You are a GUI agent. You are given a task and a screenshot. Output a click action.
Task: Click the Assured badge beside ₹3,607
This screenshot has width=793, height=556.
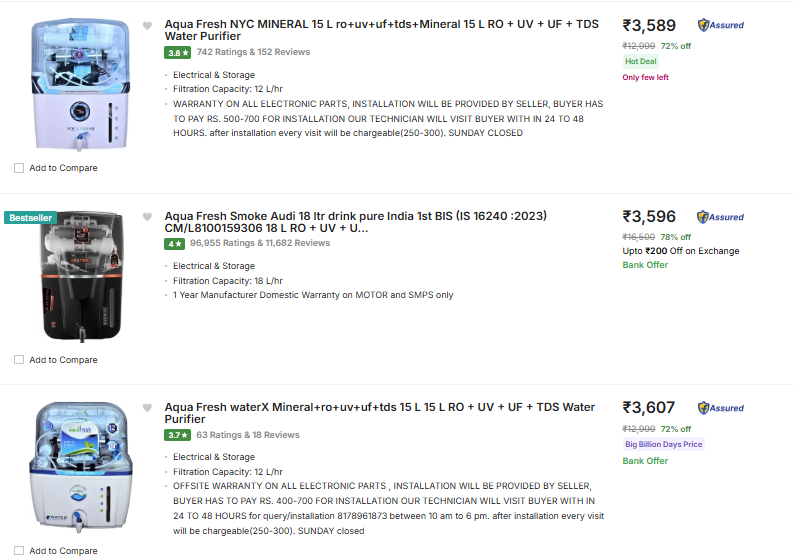[x=721, y=408]
